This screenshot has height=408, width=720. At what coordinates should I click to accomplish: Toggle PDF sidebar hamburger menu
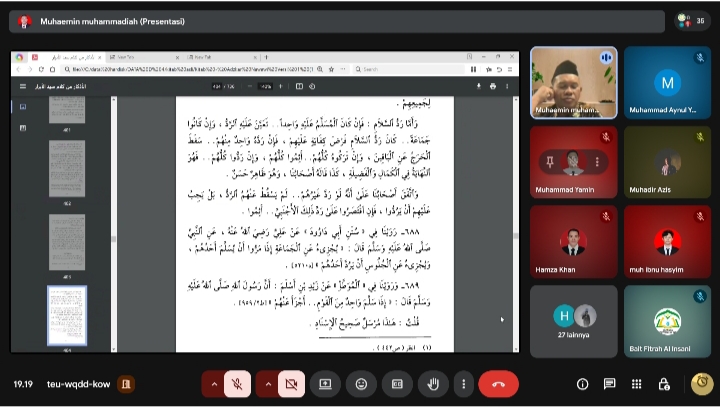(x=23, y=86)
